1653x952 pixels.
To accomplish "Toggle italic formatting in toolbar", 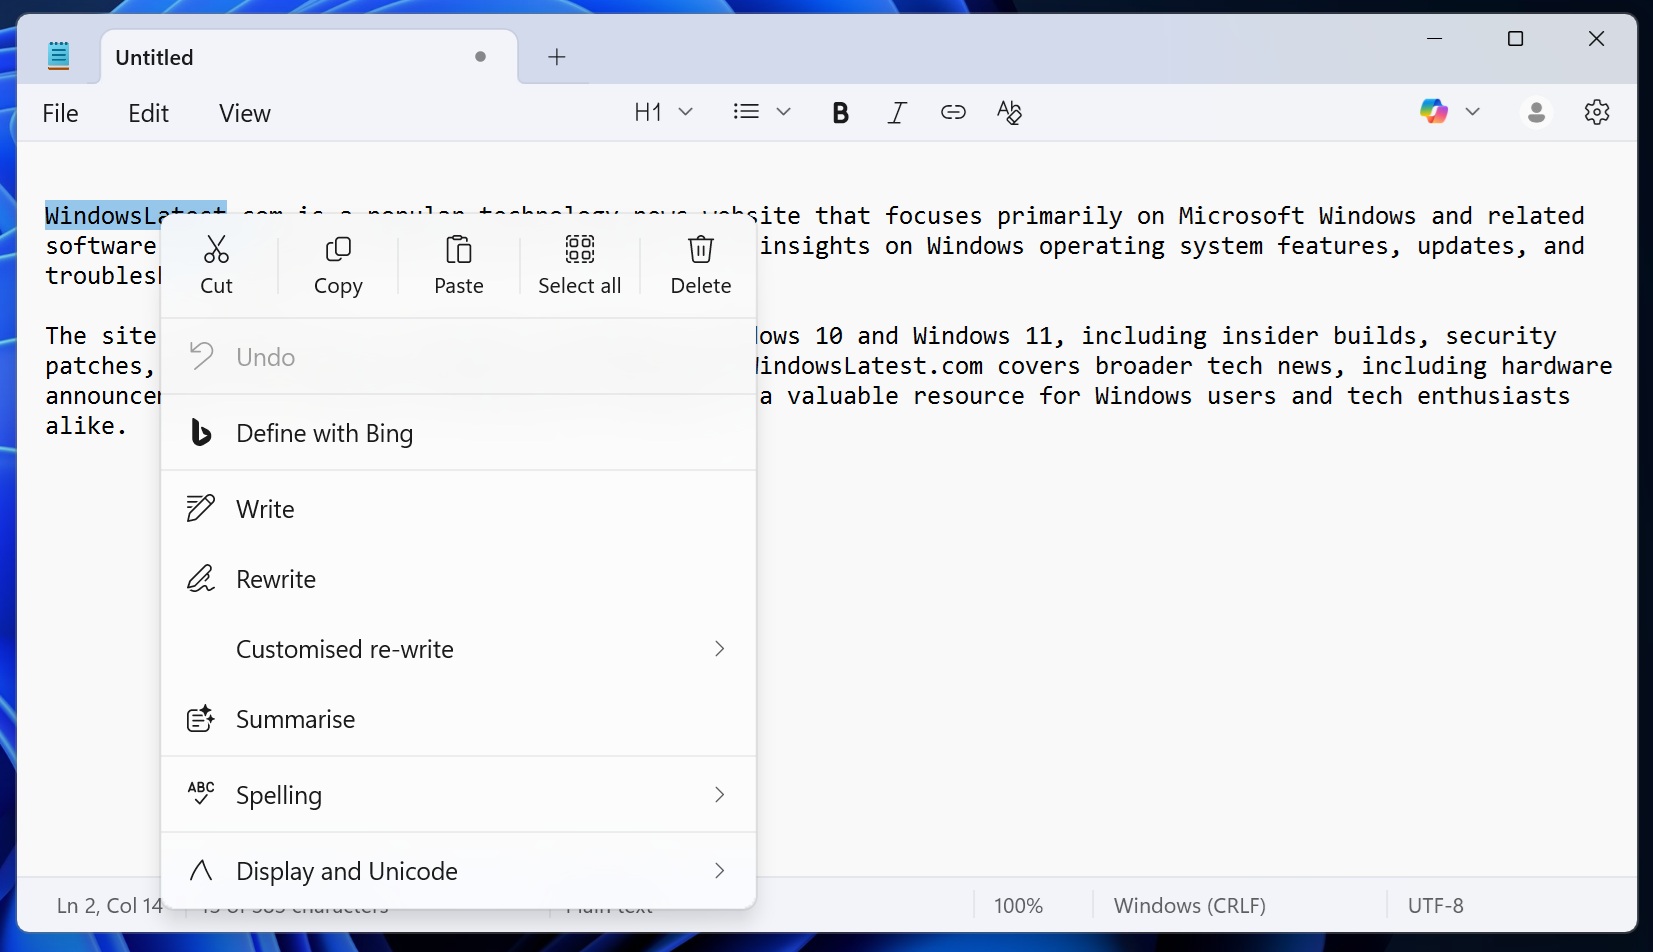I will click(x=897, y=113).
